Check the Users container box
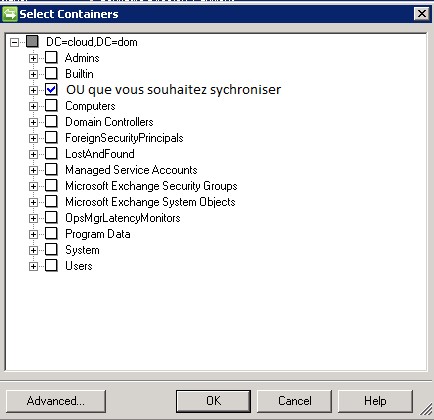Screen dimensions: 434x420 (51, 266)
